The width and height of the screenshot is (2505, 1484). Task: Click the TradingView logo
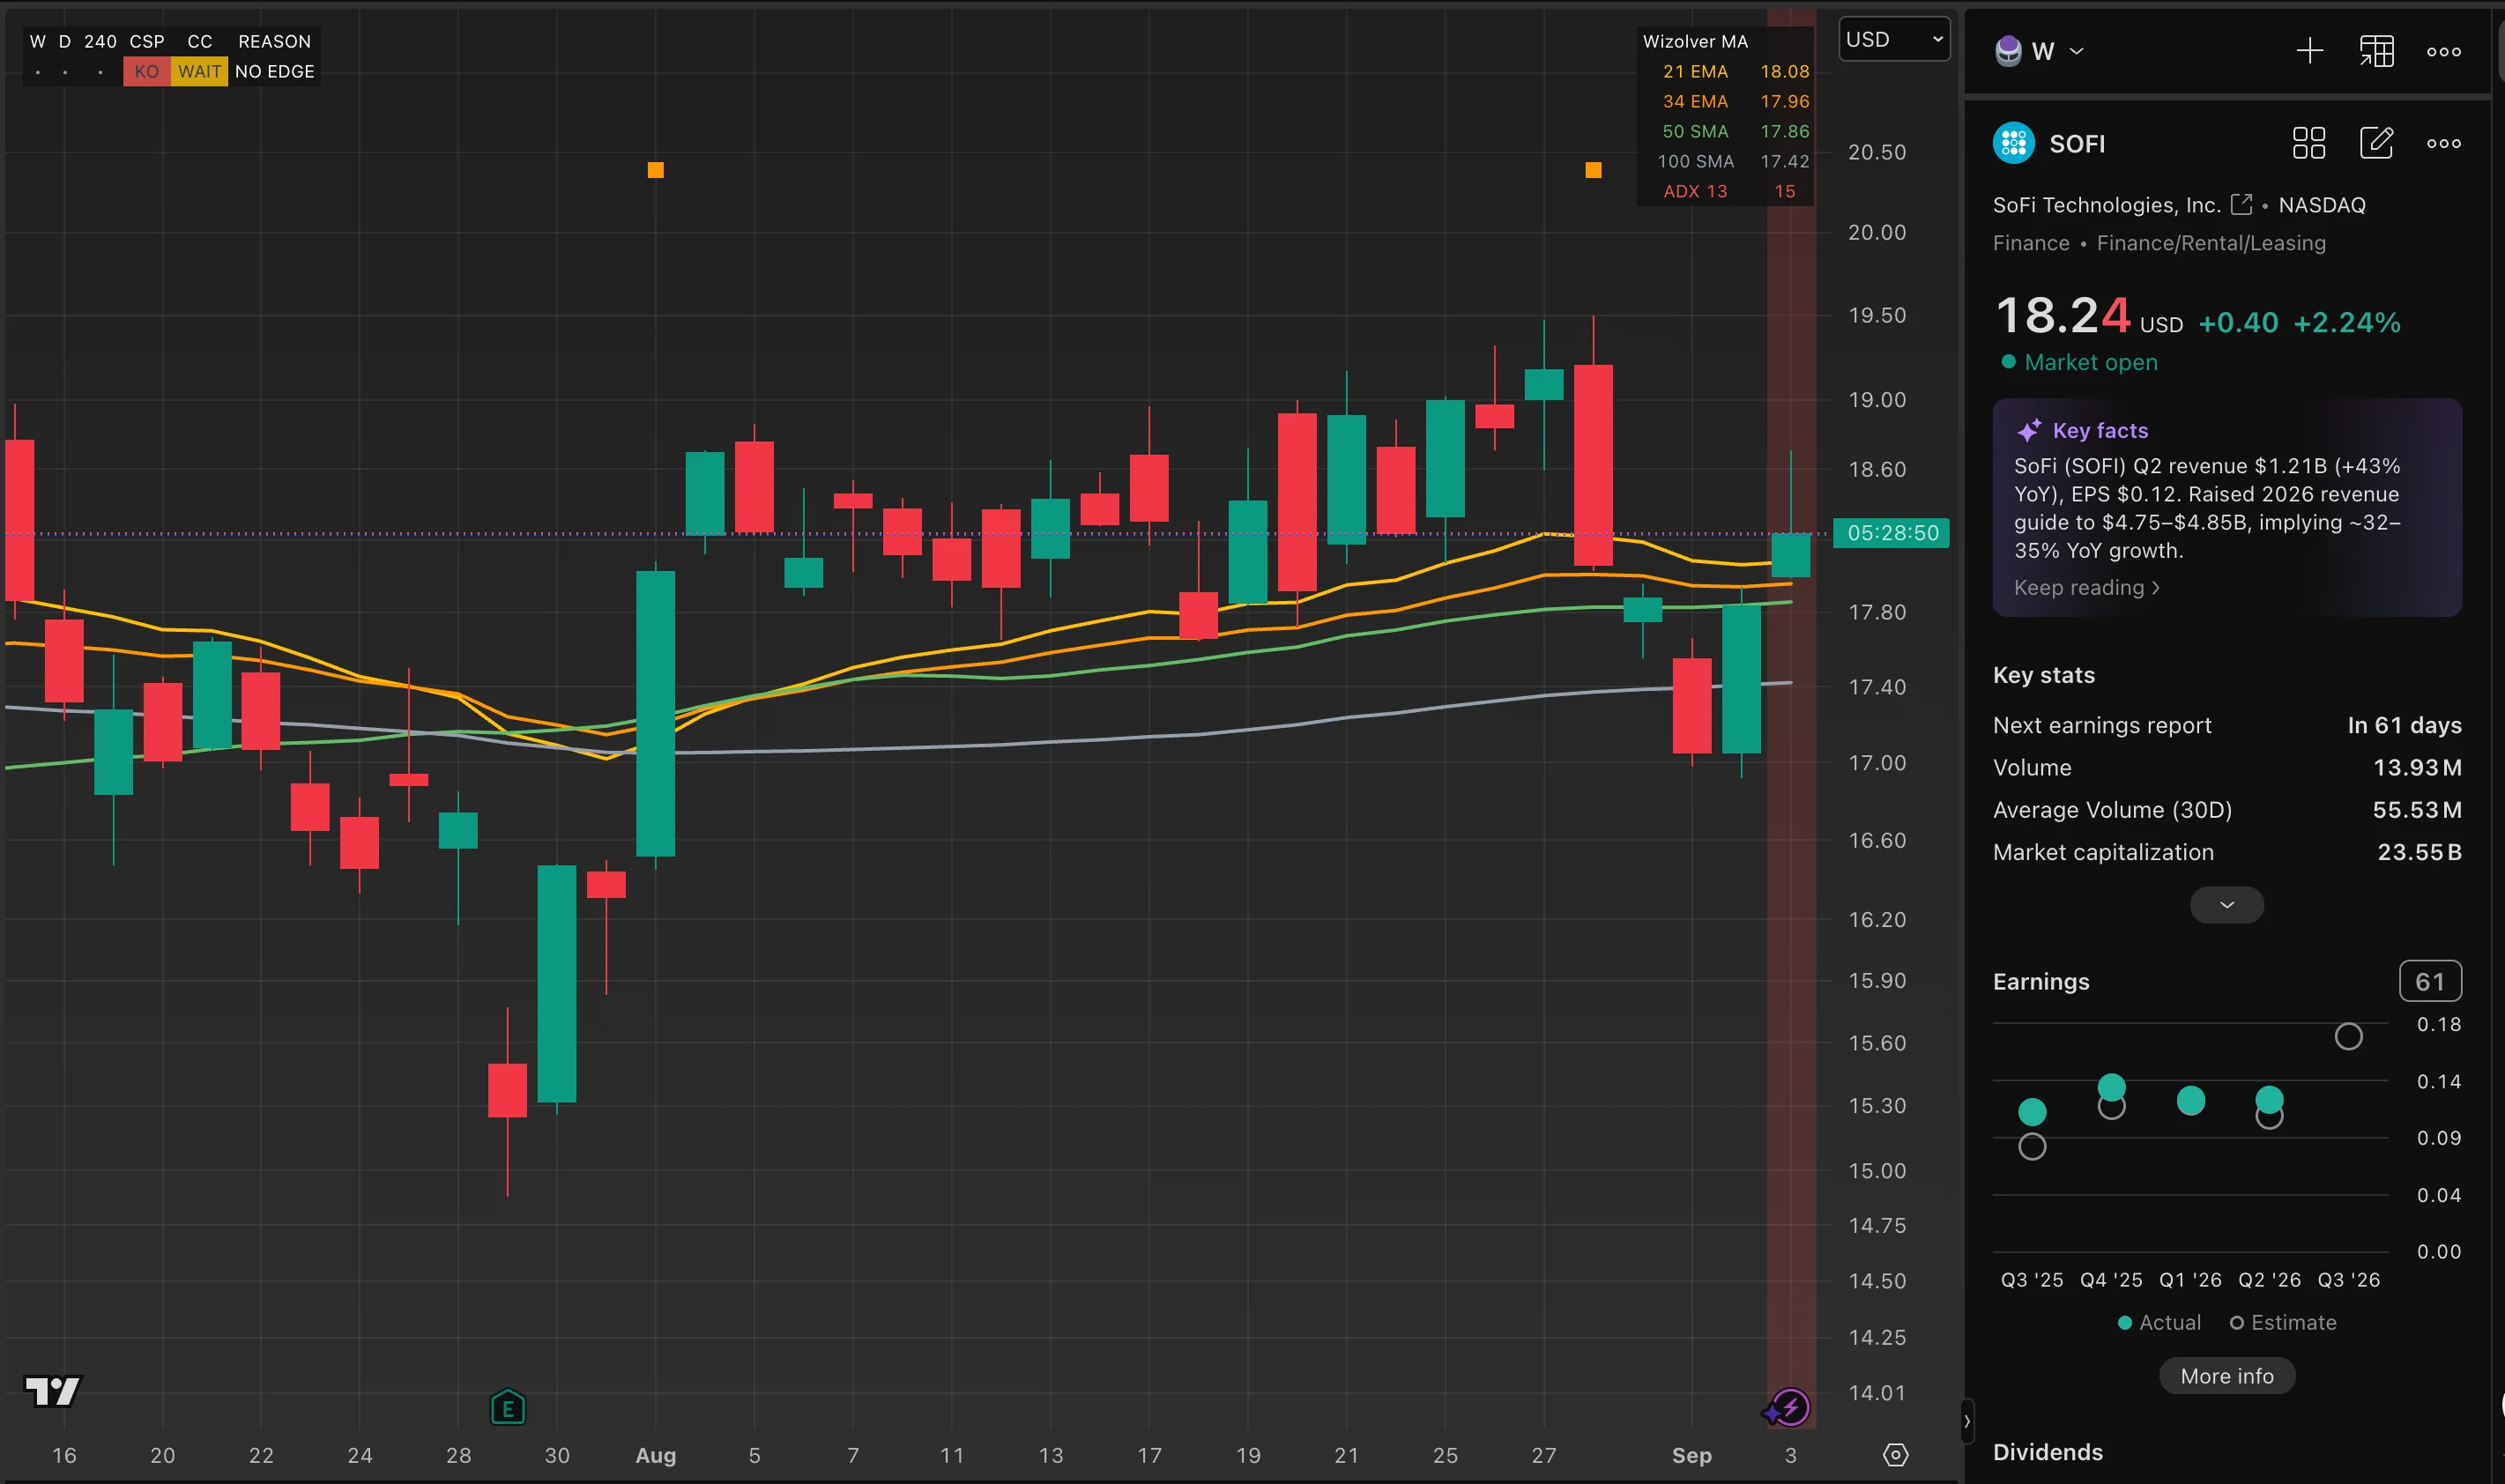point(52,1390)
